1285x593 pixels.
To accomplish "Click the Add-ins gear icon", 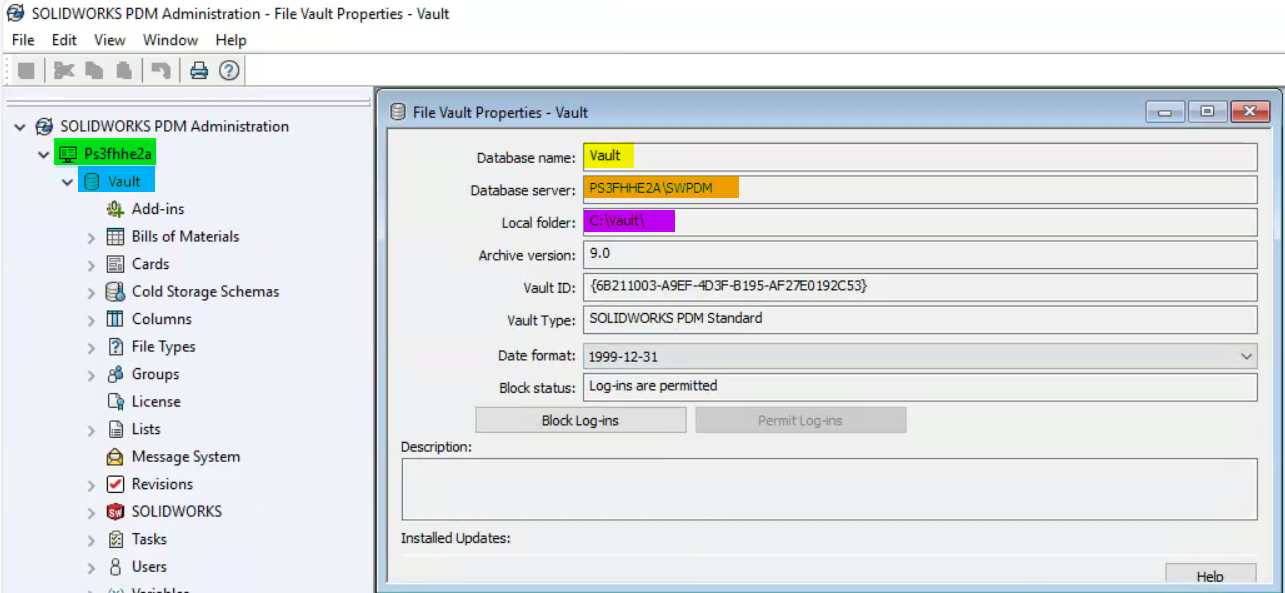I will point(115,209).
